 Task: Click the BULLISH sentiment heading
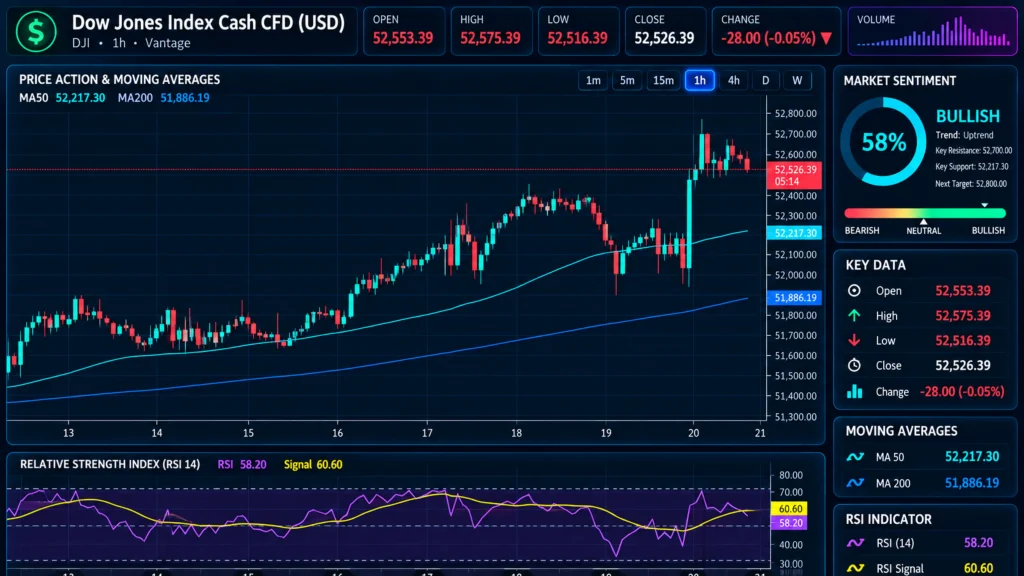tap(968, 116)
